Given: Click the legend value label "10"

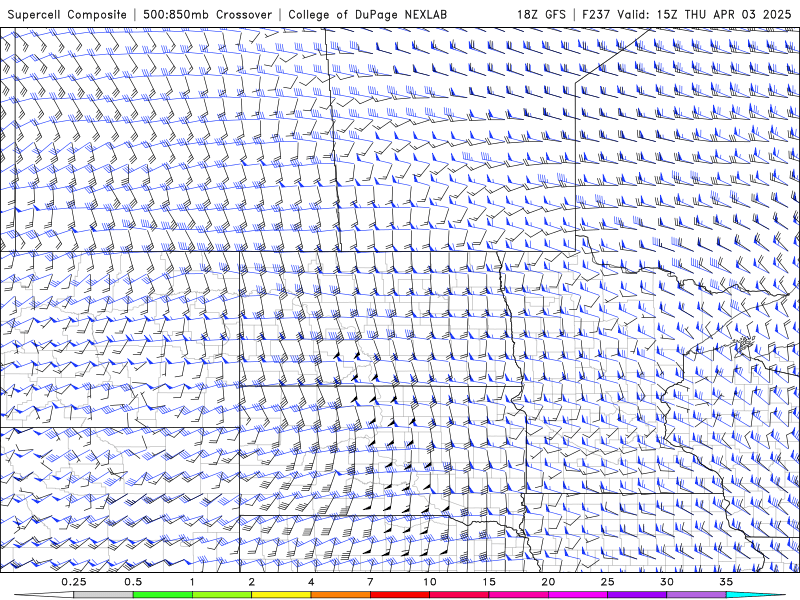Looking at the screenshot, I should tap(430, 582).
